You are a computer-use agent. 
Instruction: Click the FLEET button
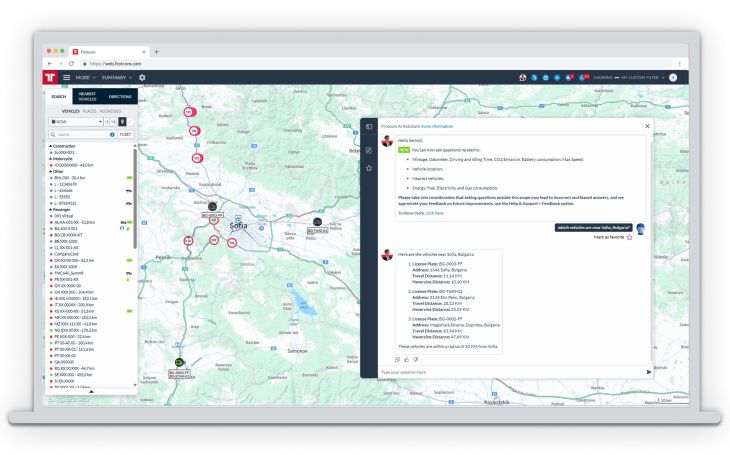pyautogui.click(x=125, y=133)
